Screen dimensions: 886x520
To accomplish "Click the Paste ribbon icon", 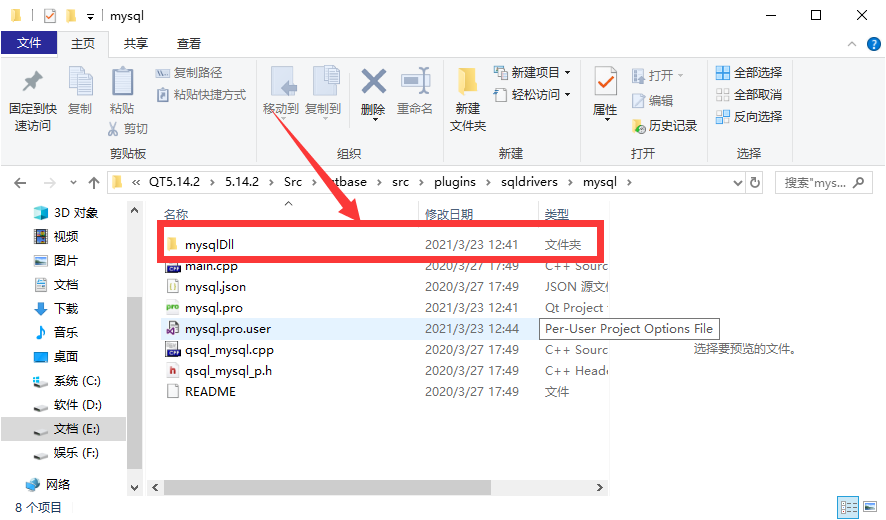I will [122, 82].
